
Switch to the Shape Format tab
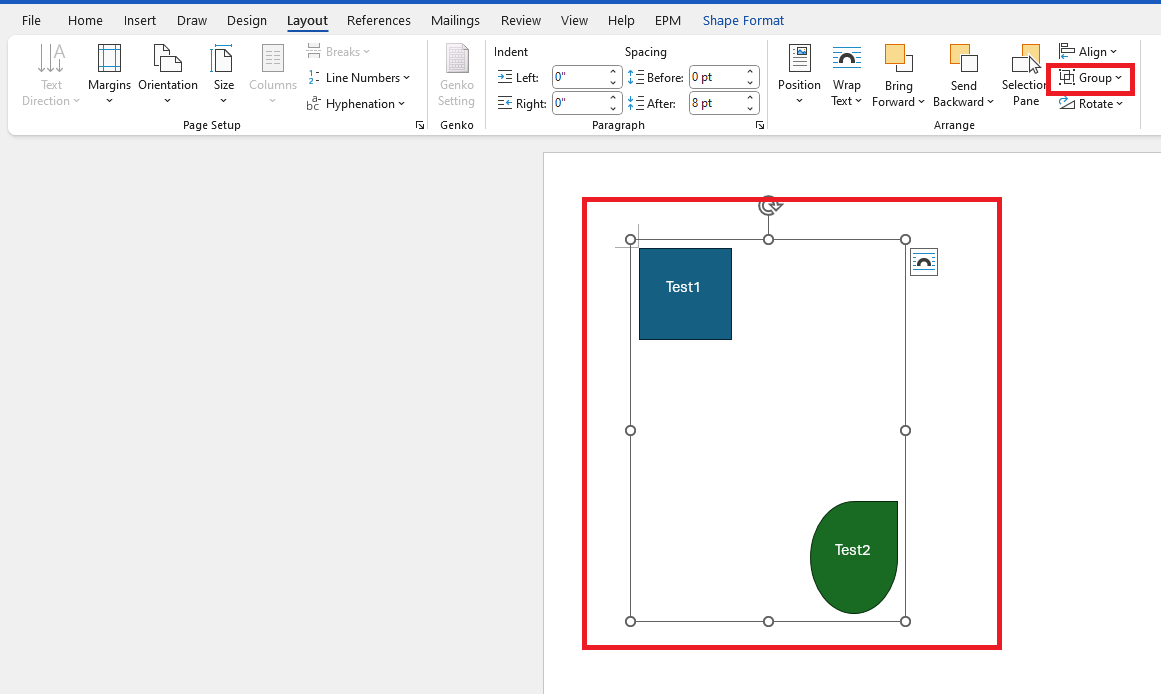(743, 21)
